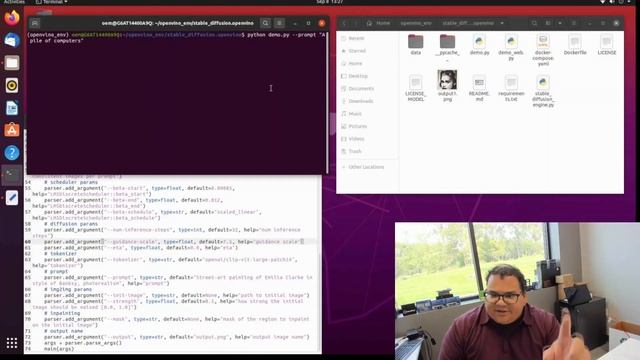Open the Text Editor dock icon

(12, 198)
